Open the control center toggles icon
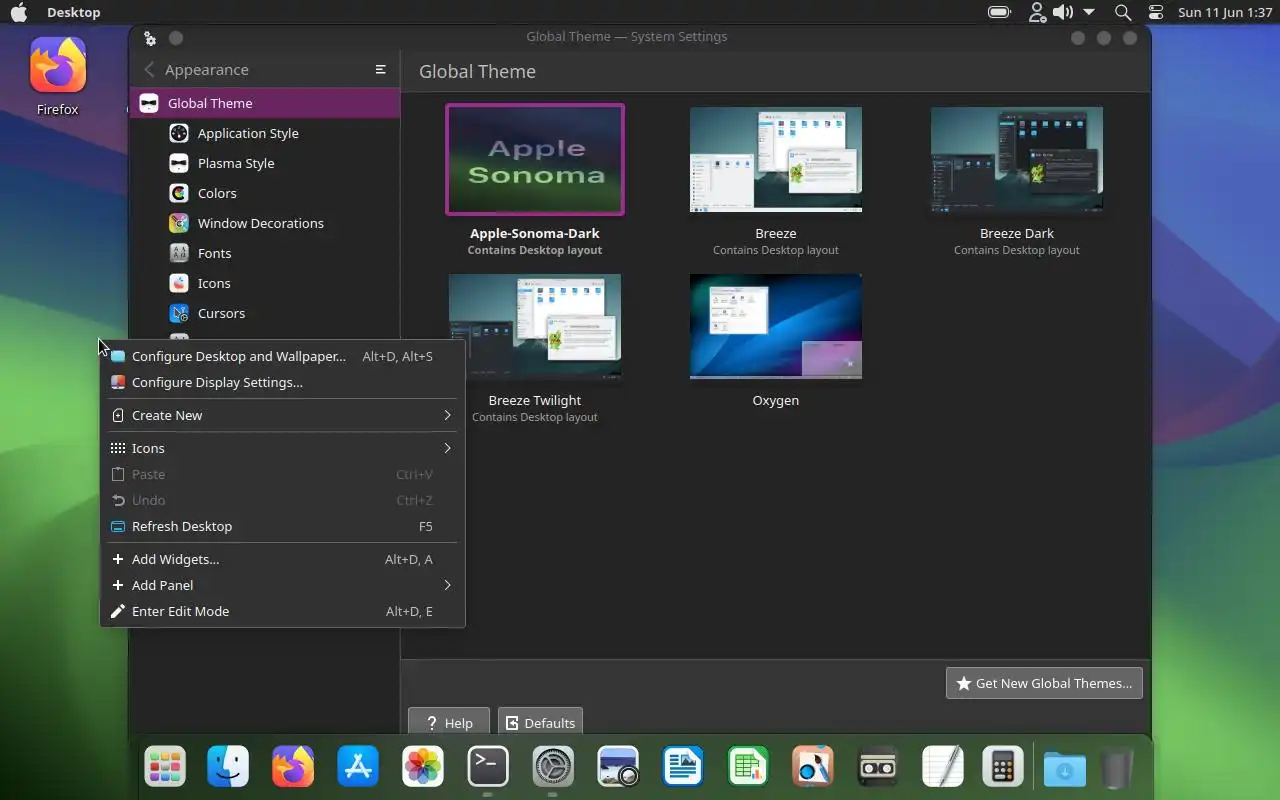Viewport: 1280px width, 800px height. pyautogui.click(x=1156, y=12)
